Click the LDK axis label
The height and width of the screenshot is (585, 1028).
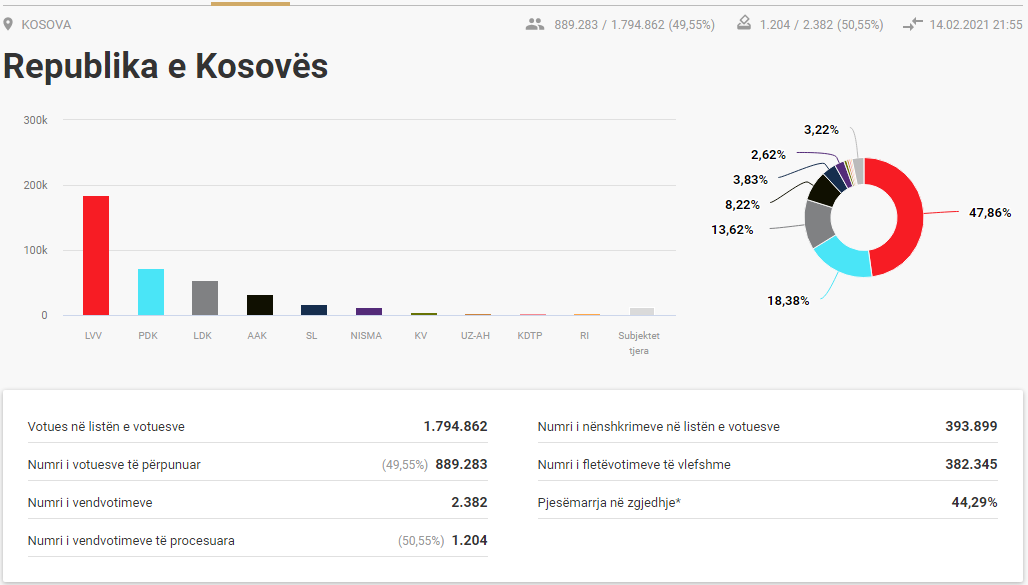[x=203, y=336]
